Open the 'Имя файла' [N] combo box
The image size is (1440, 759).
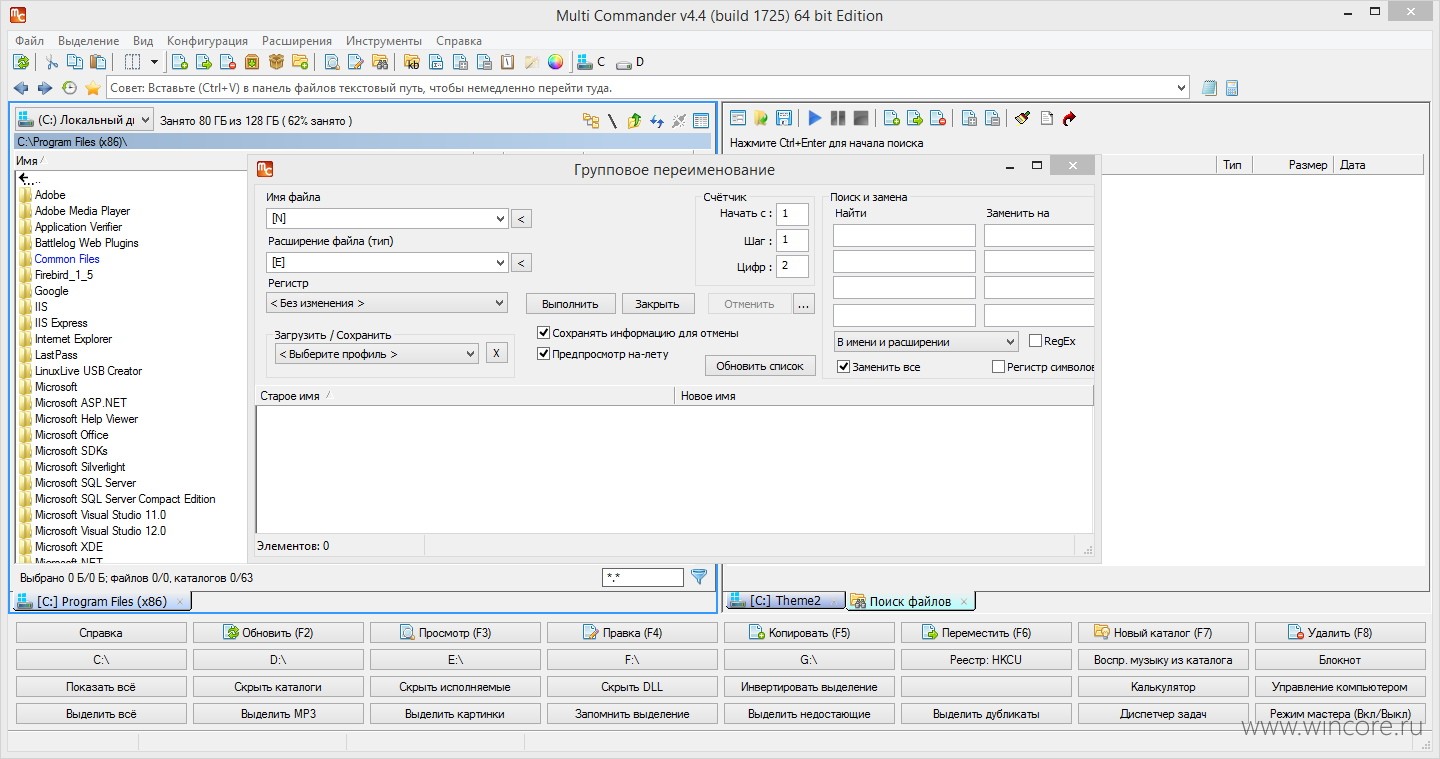[x=387, y=218]
